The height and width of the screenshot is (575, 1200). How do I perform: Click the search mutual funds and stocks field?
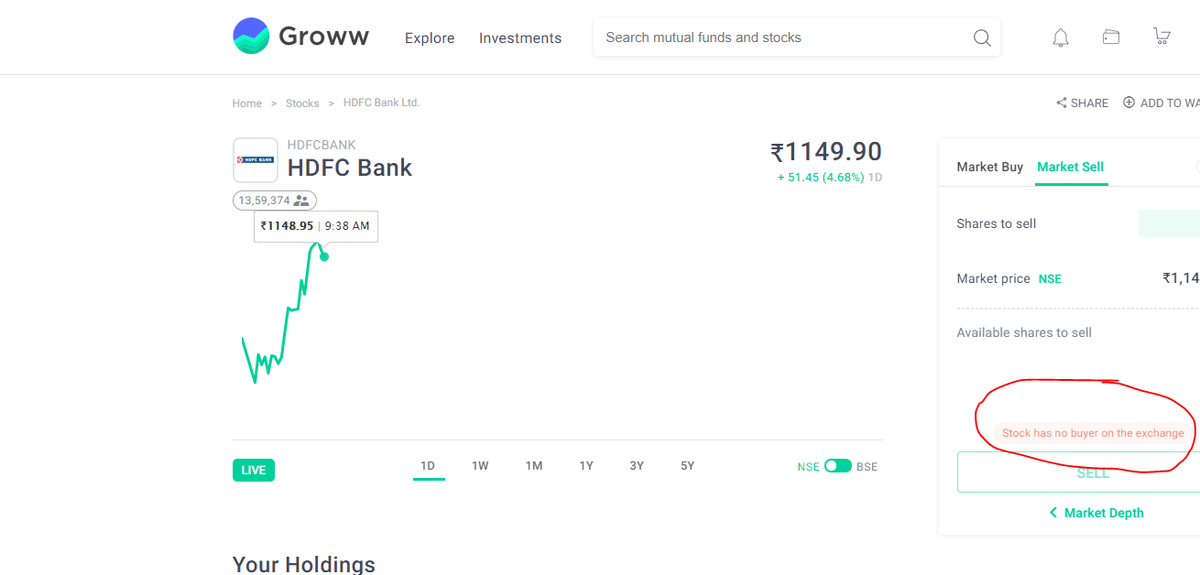tap(797, 38)
